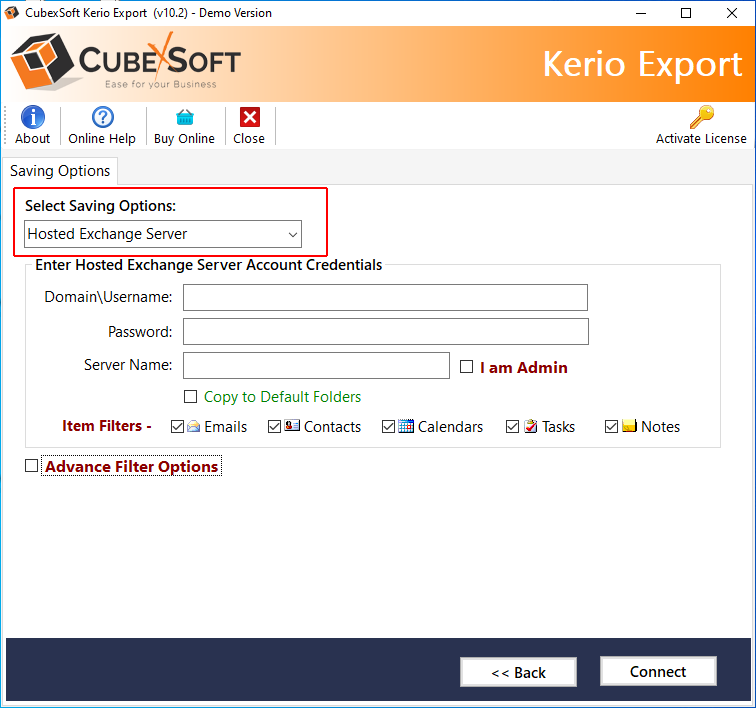The width and height of the screenshot is (756, 708).
Task: Uncheck the Calendars item filter
Action: [388, 426]
